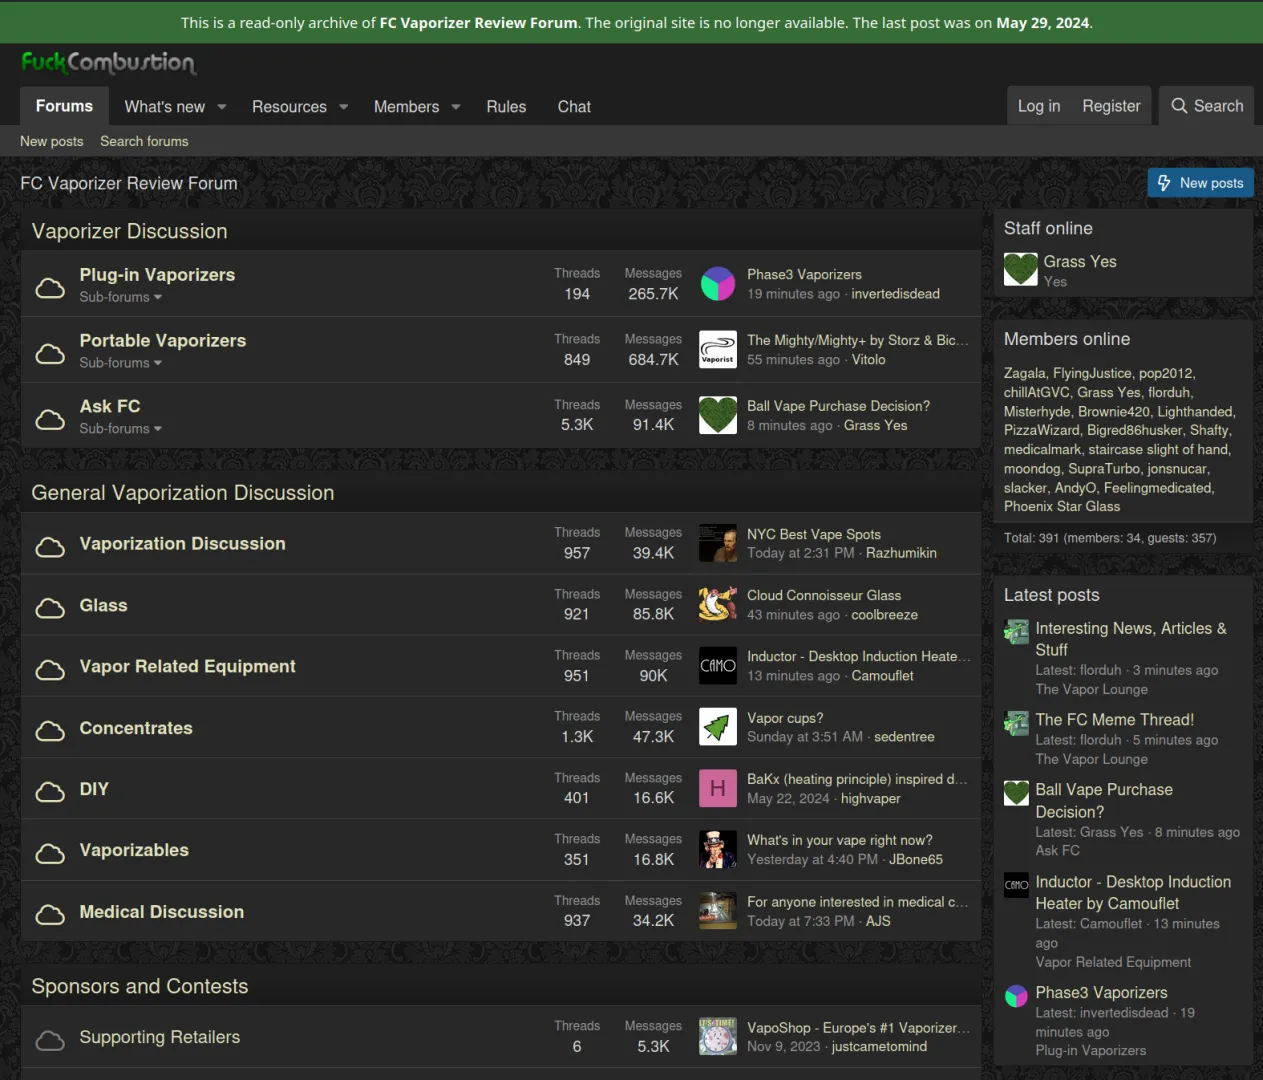Expand Sub-forums under Plug-in Vaporizers

(x=120, y=297)
